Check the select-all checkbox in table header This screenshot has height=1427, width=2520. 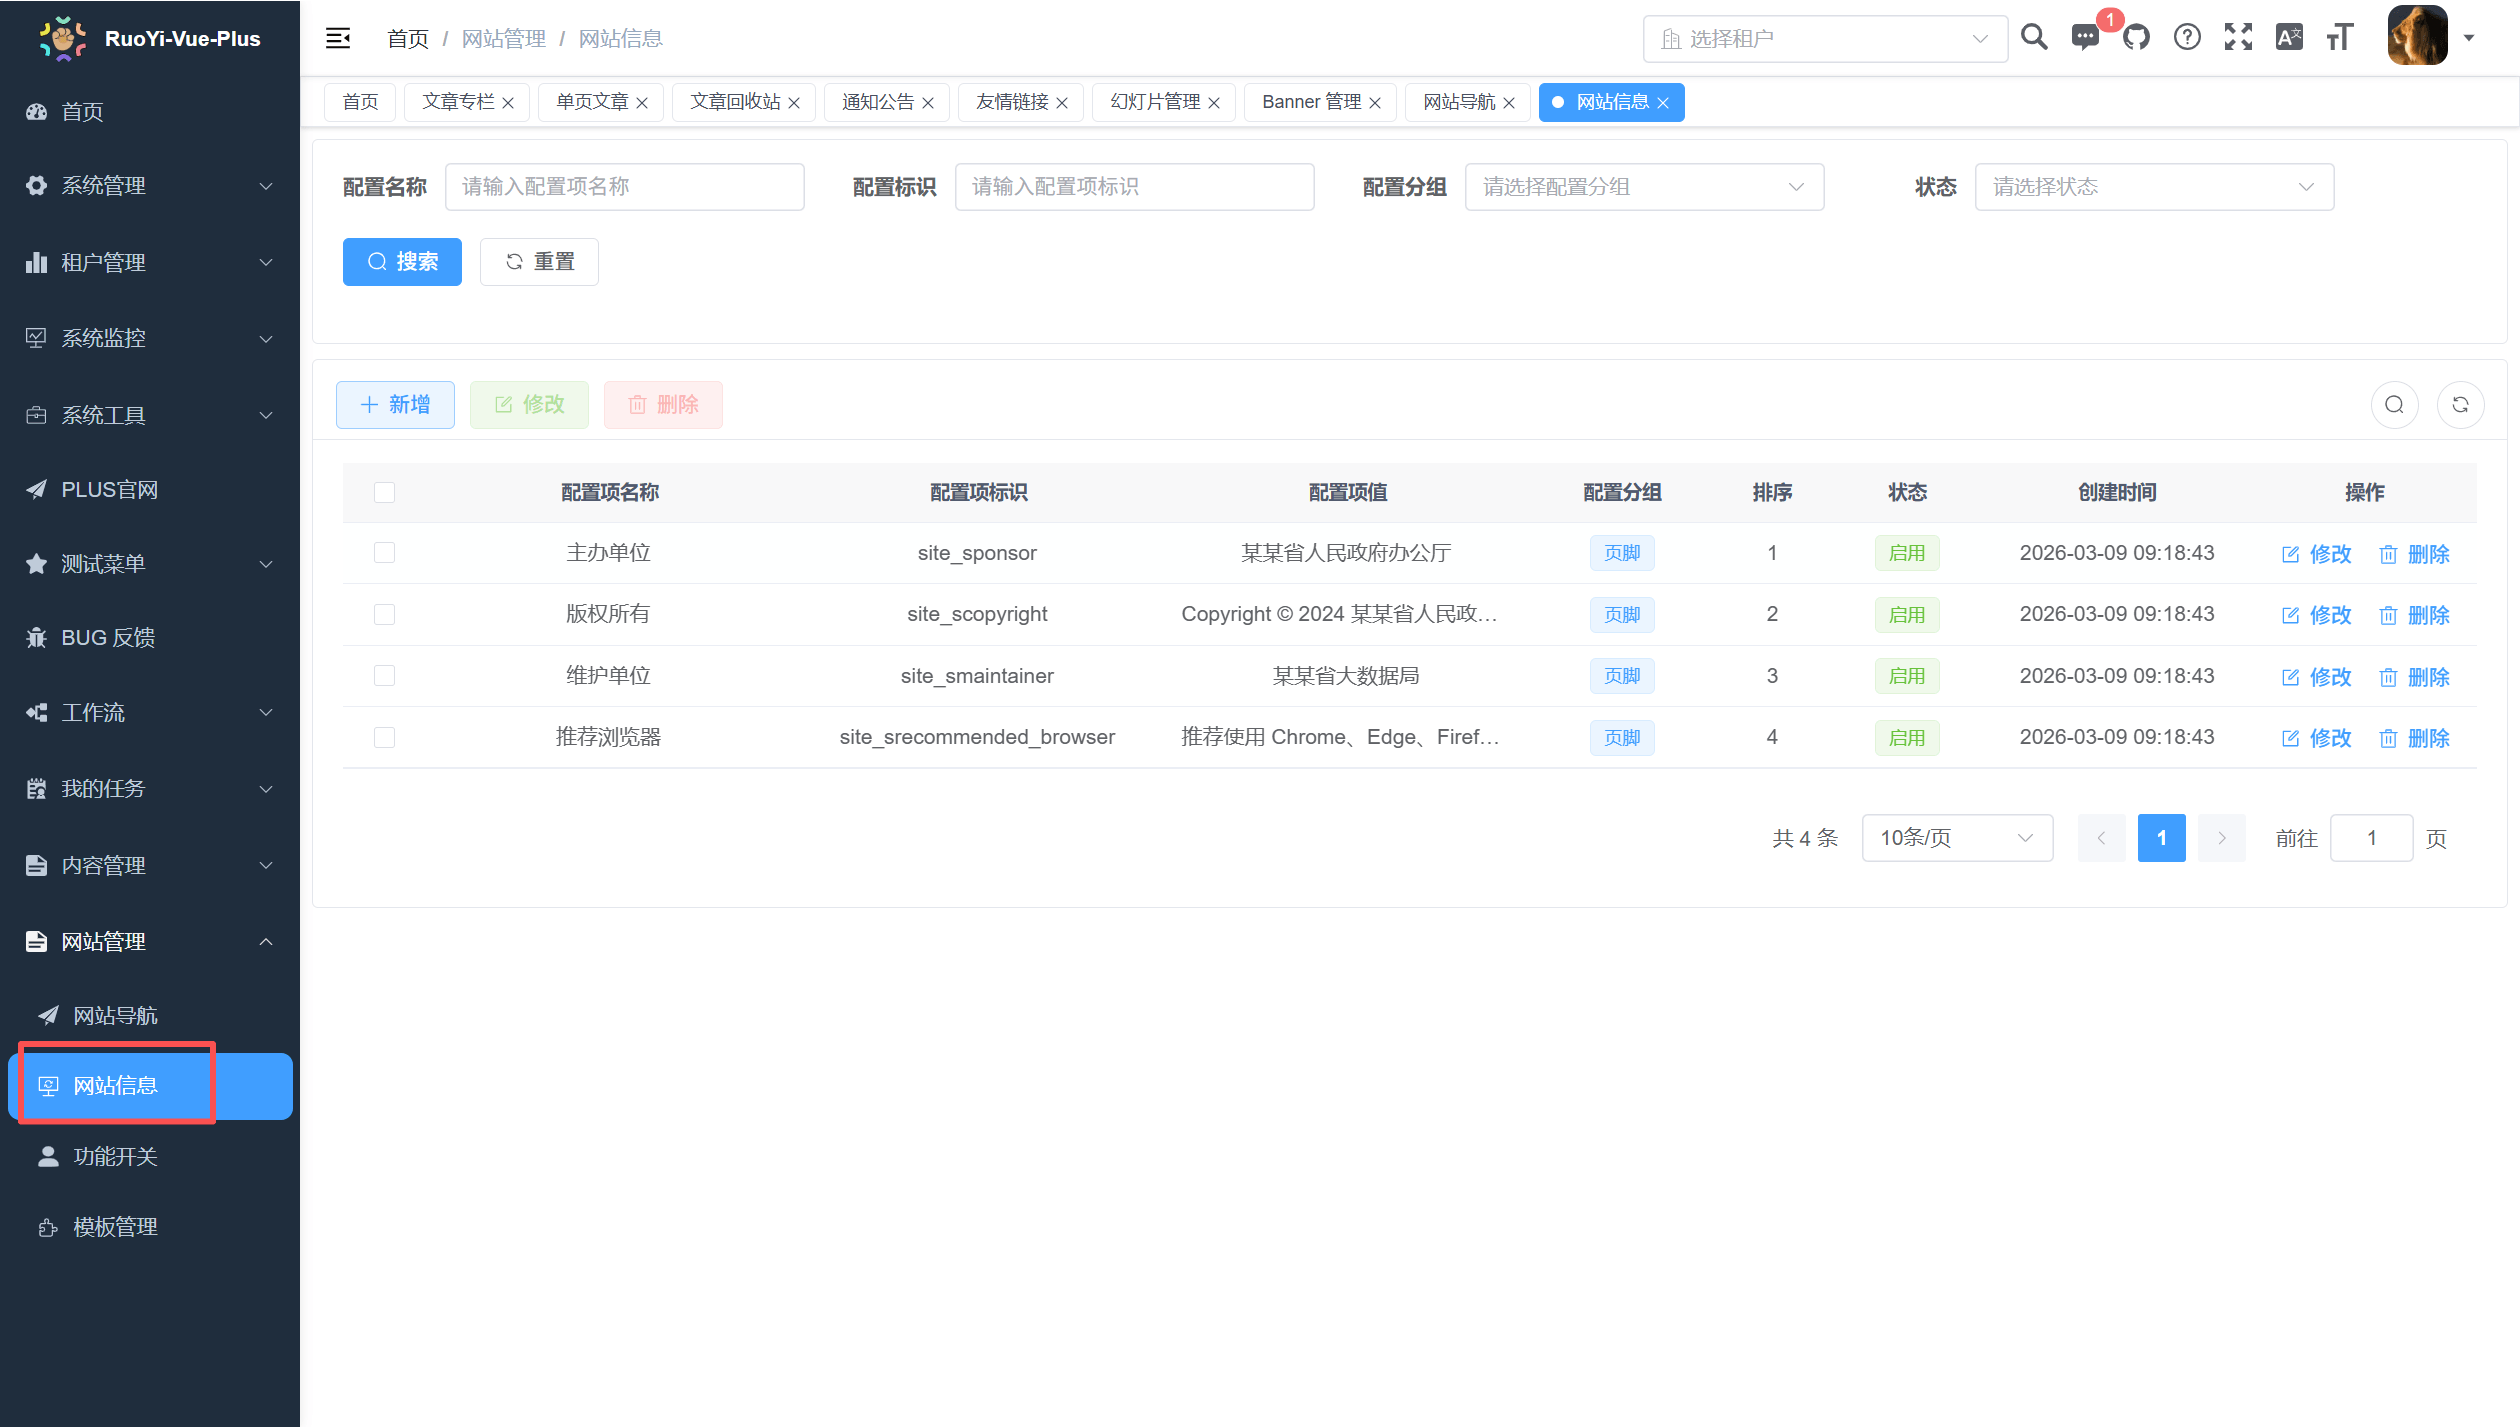(x=384, y=492)
